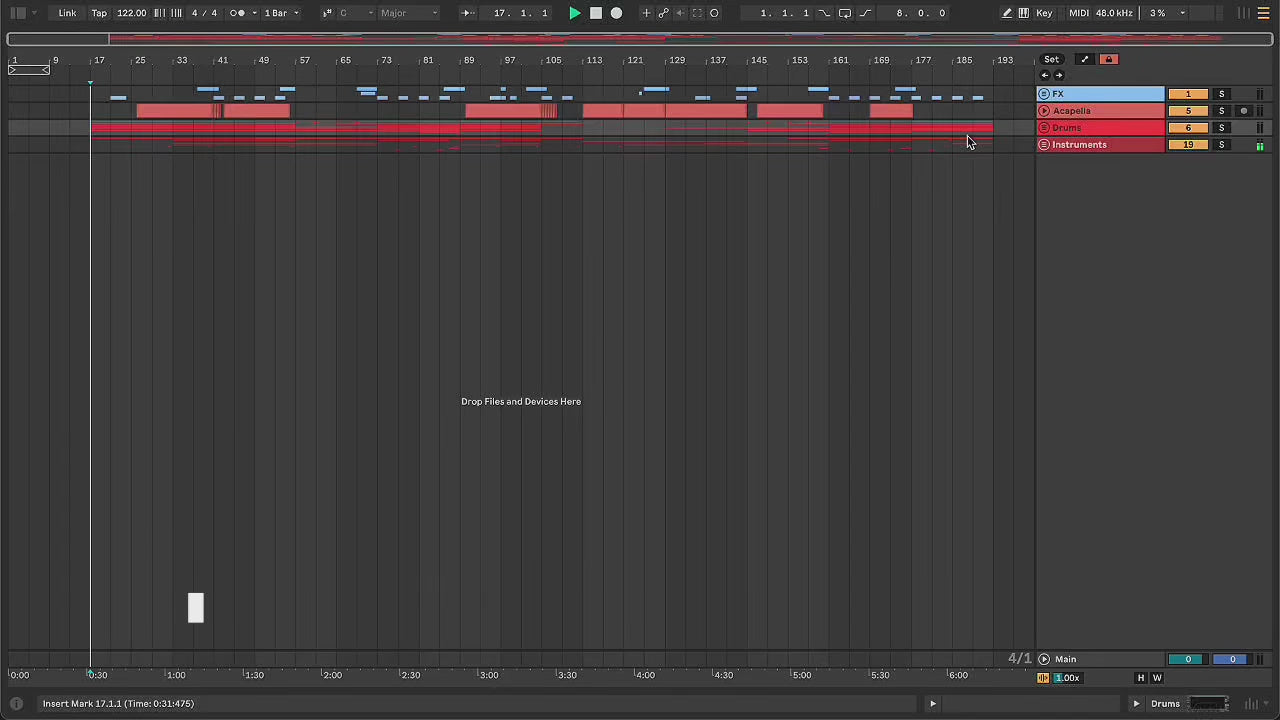
Task: Open the 1 Bar quantization dropdown
Action: pos(281,13)
